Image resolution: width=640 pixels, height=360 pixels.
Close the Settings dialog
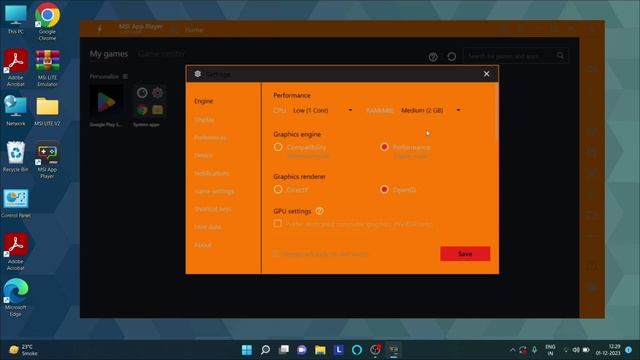(x=486, y=74)
